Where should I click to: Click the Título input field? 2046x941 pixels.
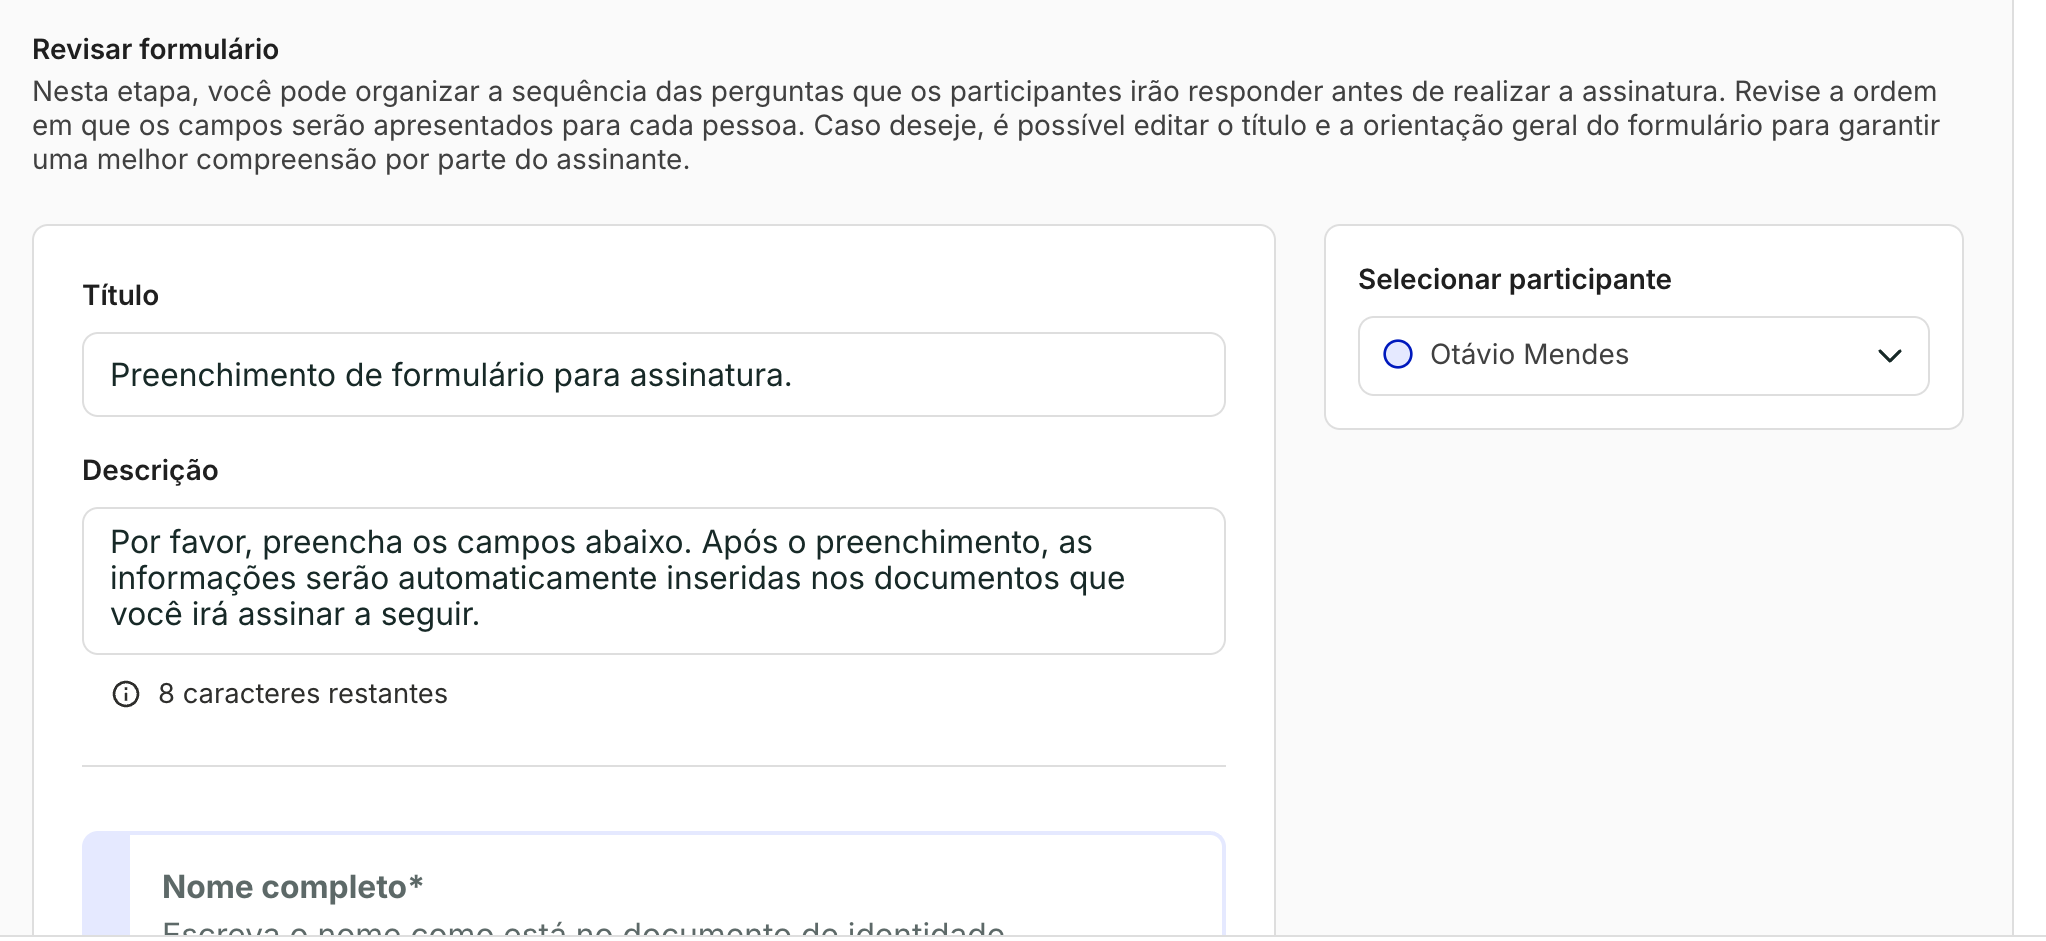pos(654,375)
